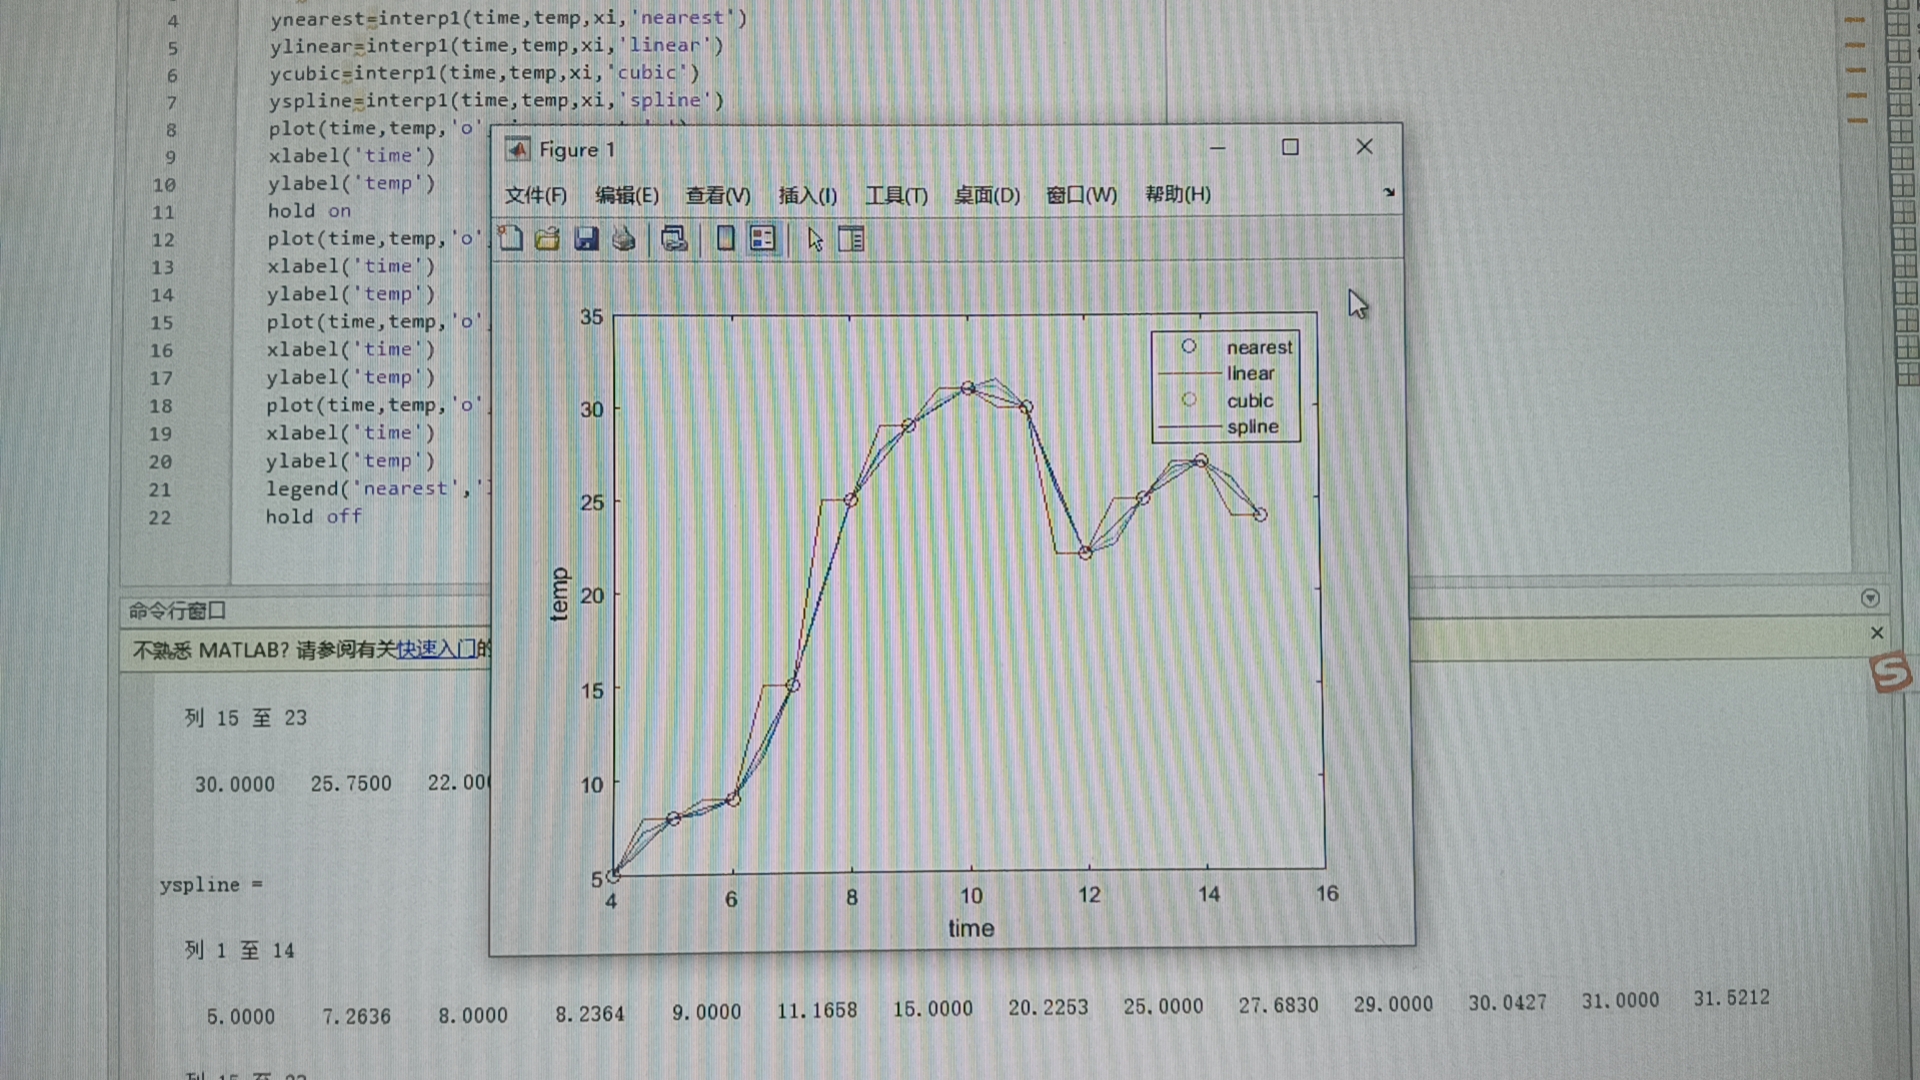The image size is (1920, 1080).
Task: Open the Property Inspector toolbar icon
Action: [851, 239]
